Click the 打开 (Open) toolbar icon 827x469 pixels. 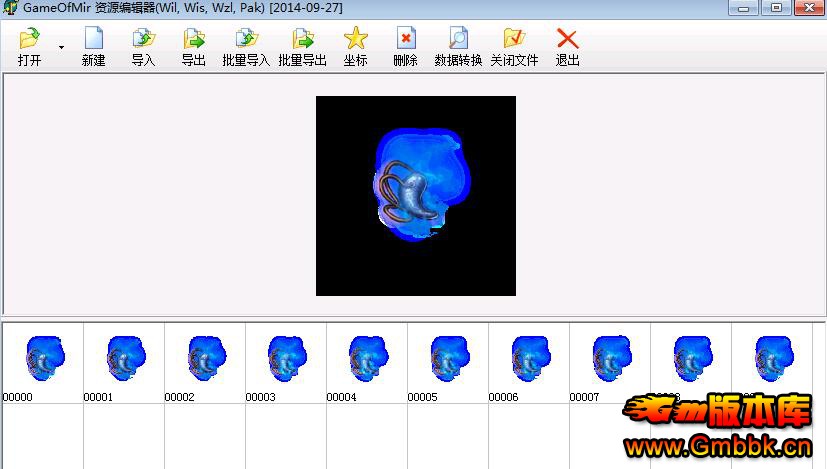[30, 41]
